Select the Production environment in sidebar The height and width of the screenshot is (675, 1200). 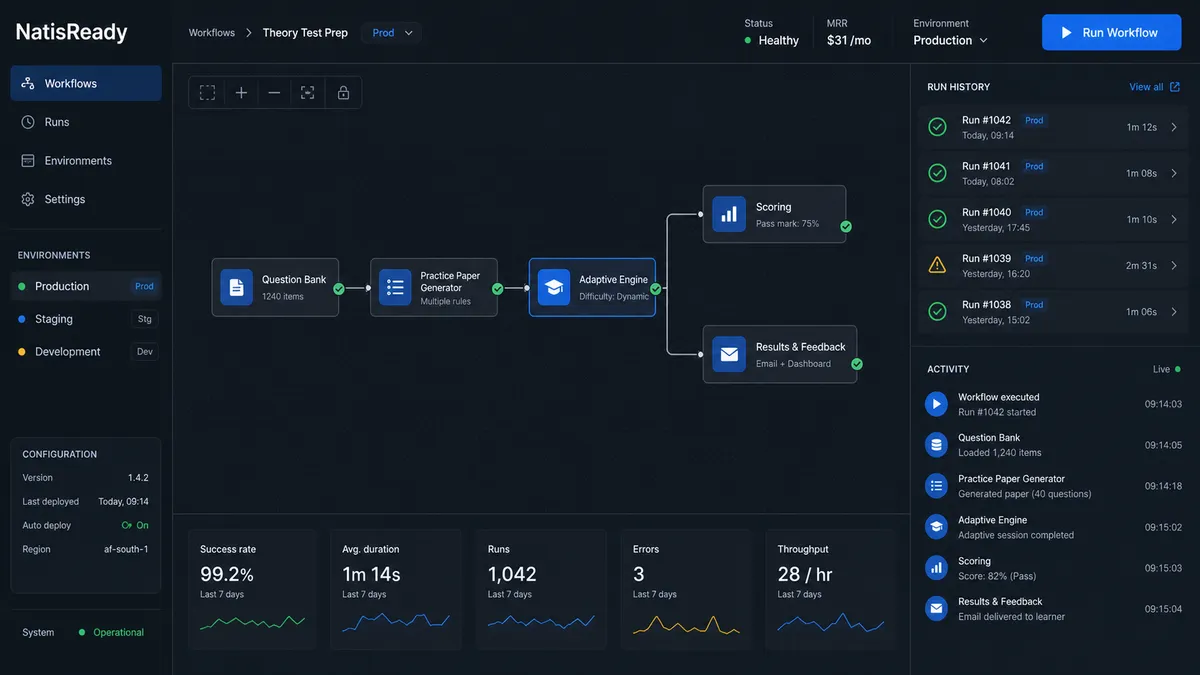(86, 286)
